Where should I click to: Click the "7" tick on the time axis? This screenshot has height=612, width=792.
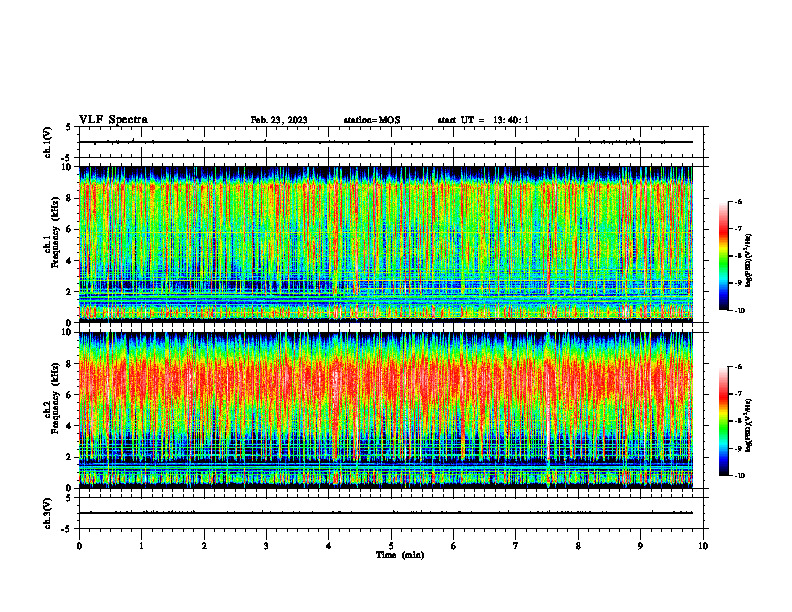point(516,546)
